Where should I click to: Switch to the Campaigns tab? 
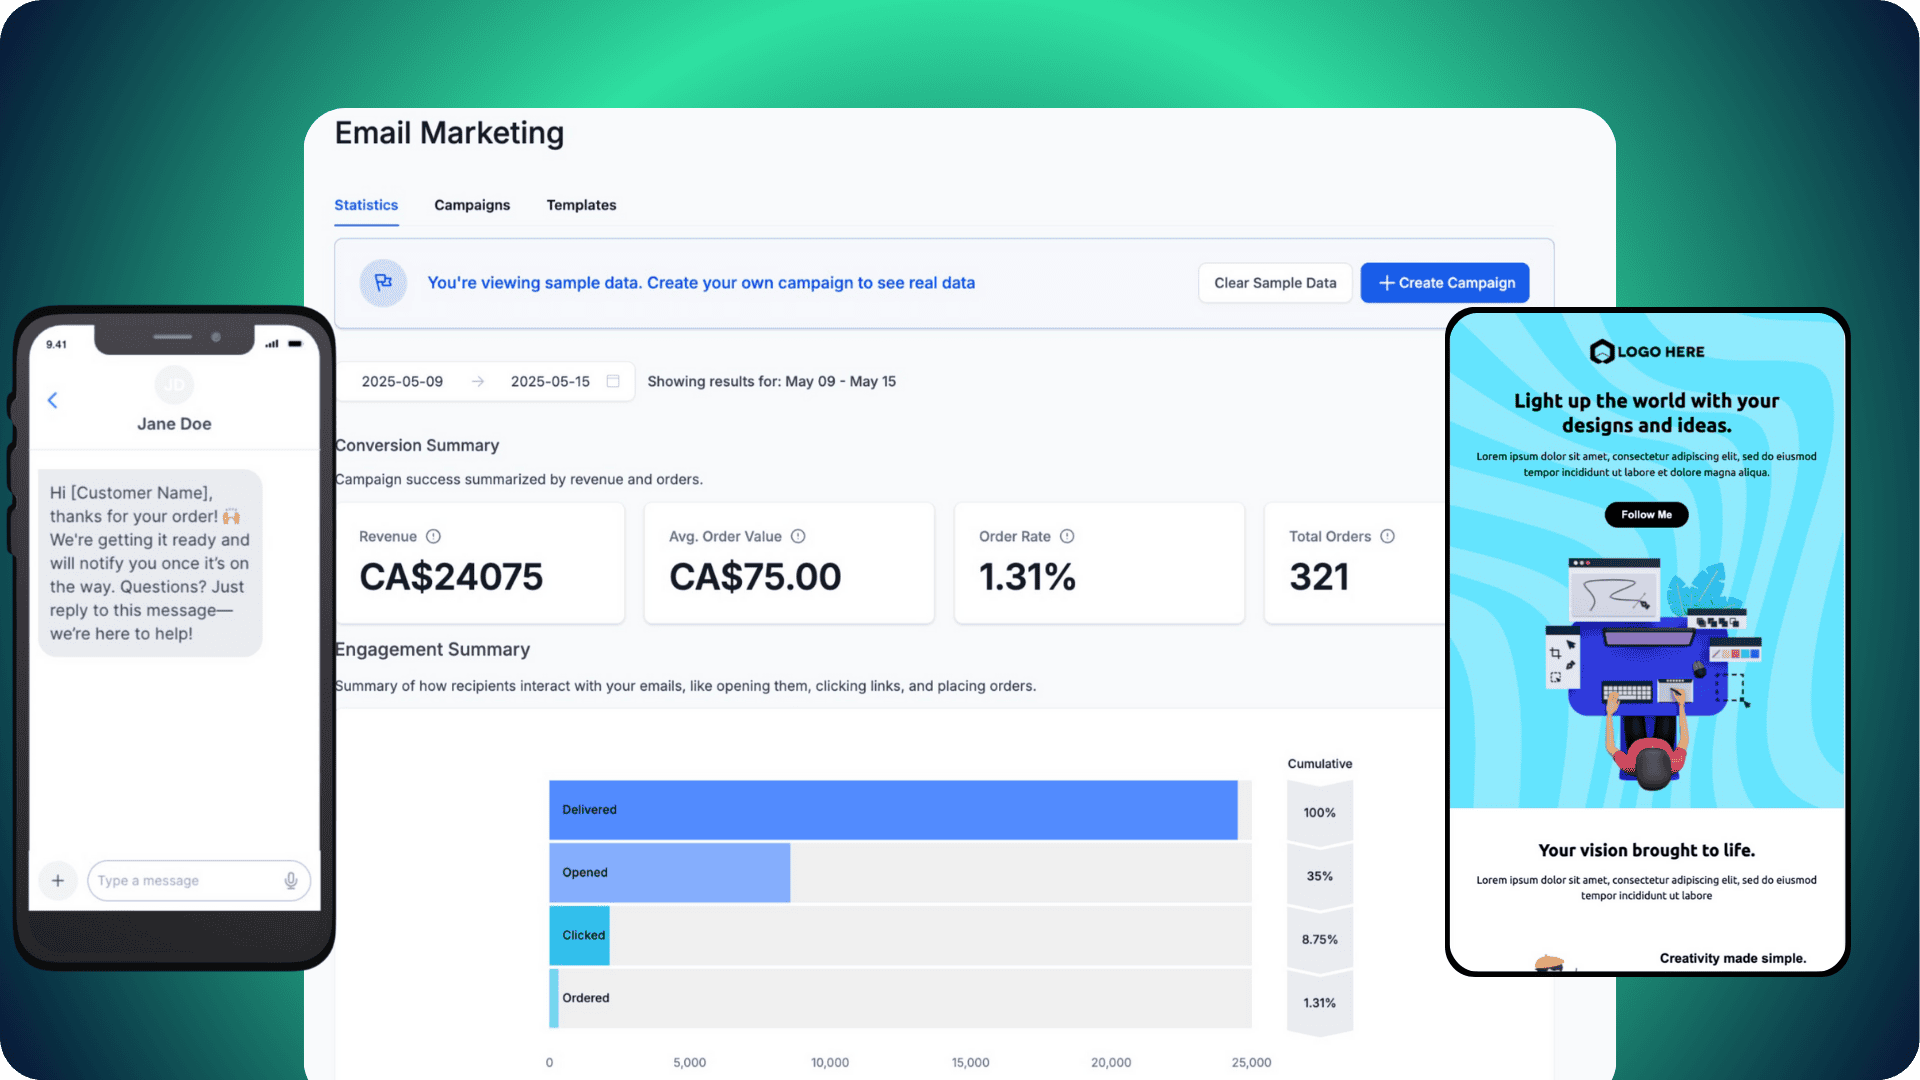472,205
